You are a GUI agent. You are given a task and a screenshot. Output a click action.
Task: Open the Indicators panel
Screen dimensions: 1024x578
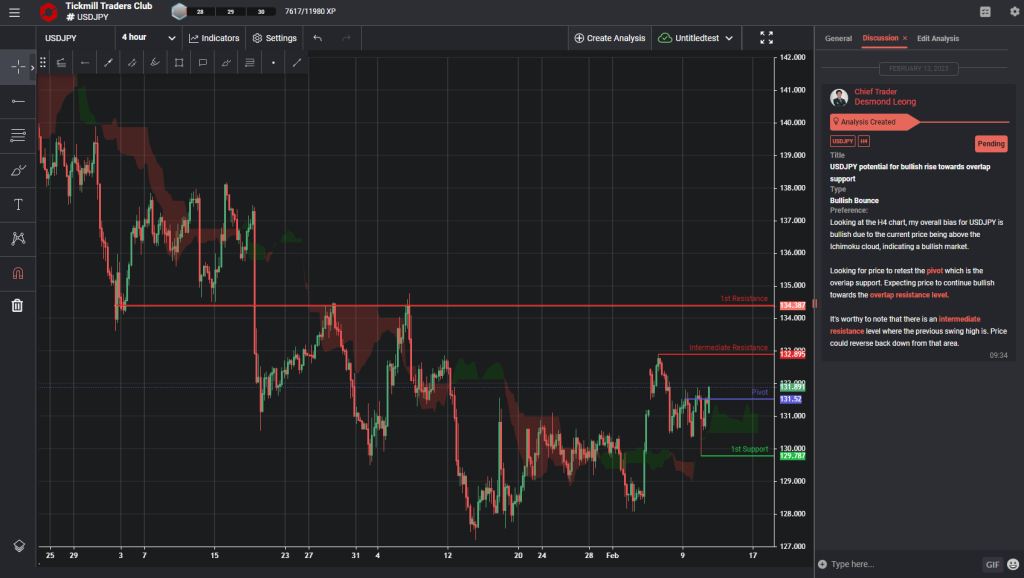[213, 37]
